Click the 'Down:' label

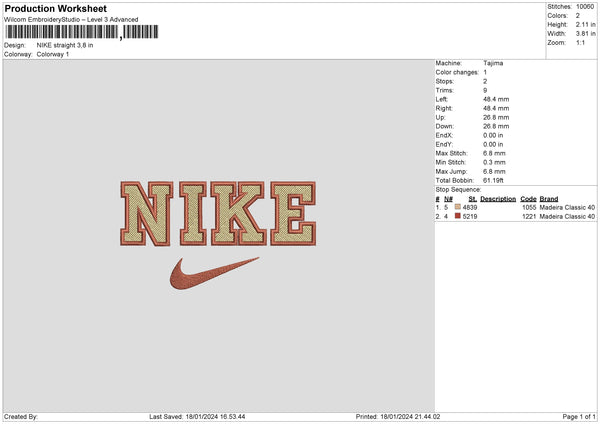click(445, 126)
